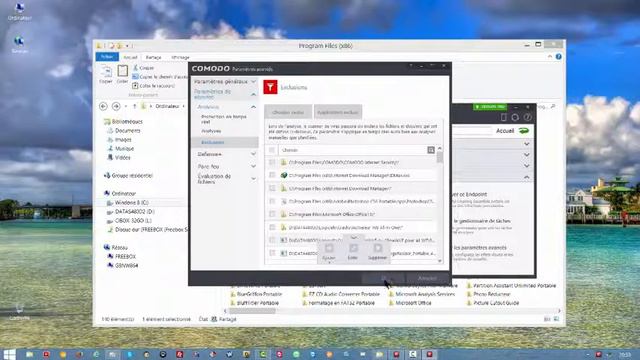
Task: Click the Explorer back arrow
Action: tap(103, 106)
